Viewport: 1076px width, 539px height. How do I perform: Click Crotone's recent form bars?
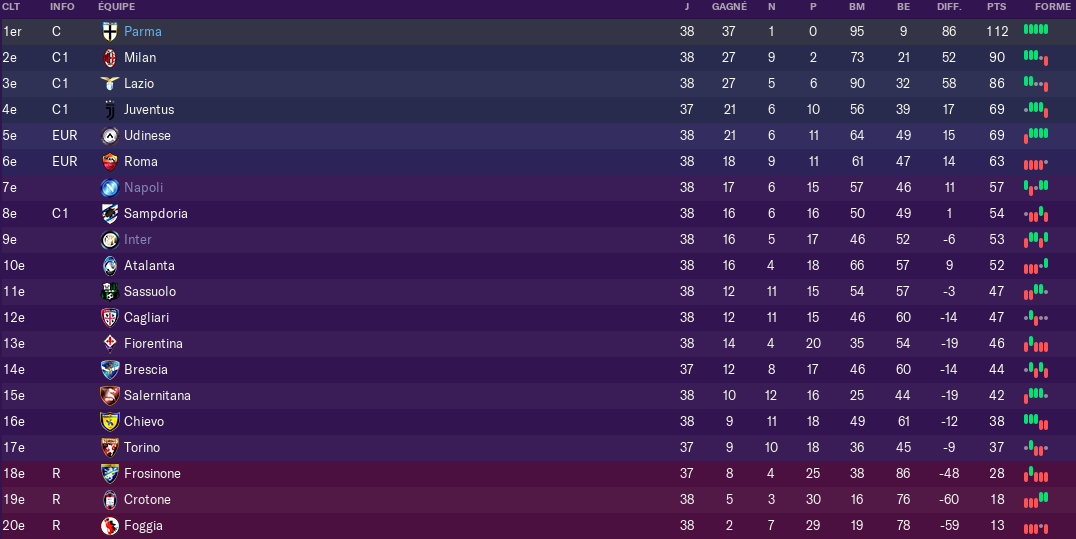(1036, 500)
